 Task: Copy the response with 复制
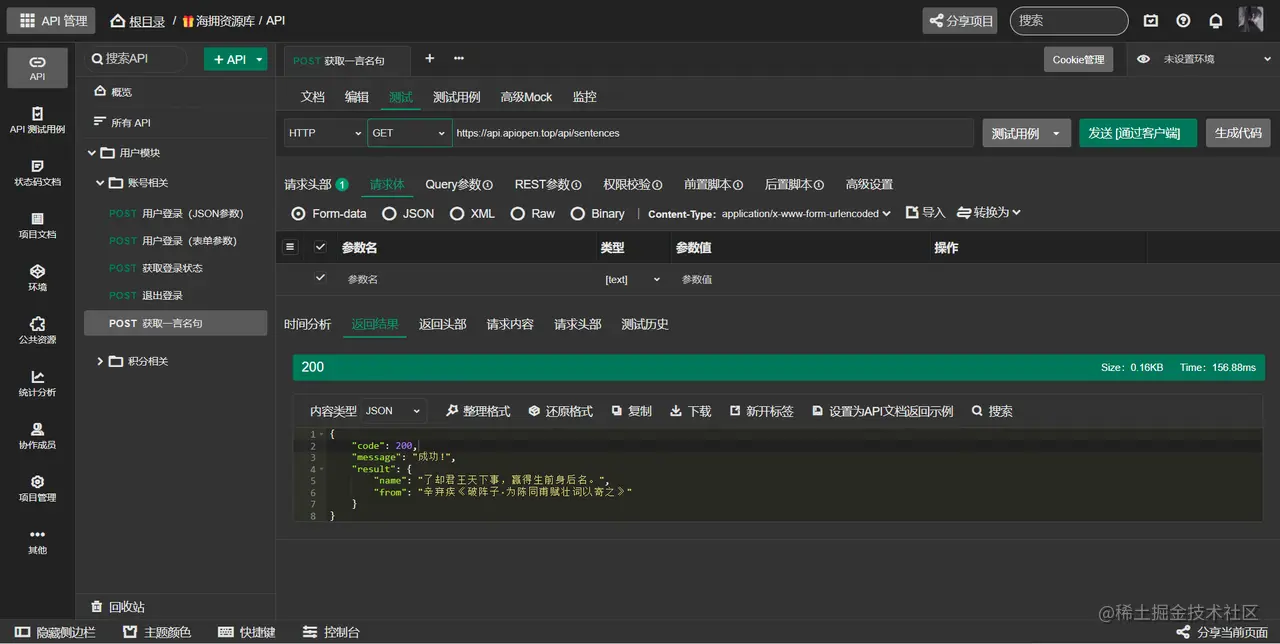pyautogui.click(x=631, y=411)
